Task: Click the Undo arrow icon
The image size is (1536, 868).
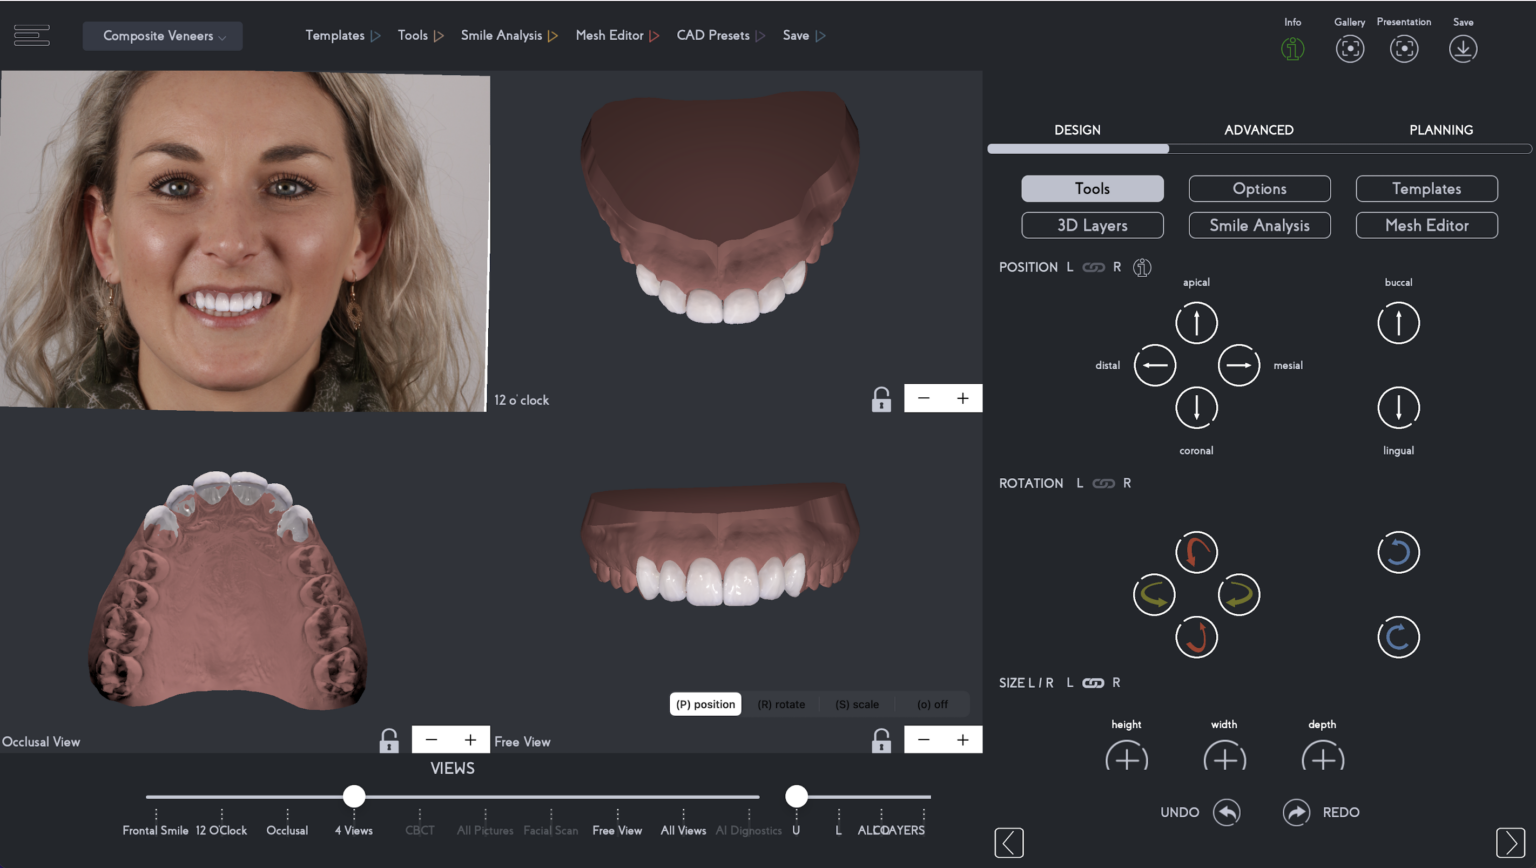Action: click(x=1228, y=812)
